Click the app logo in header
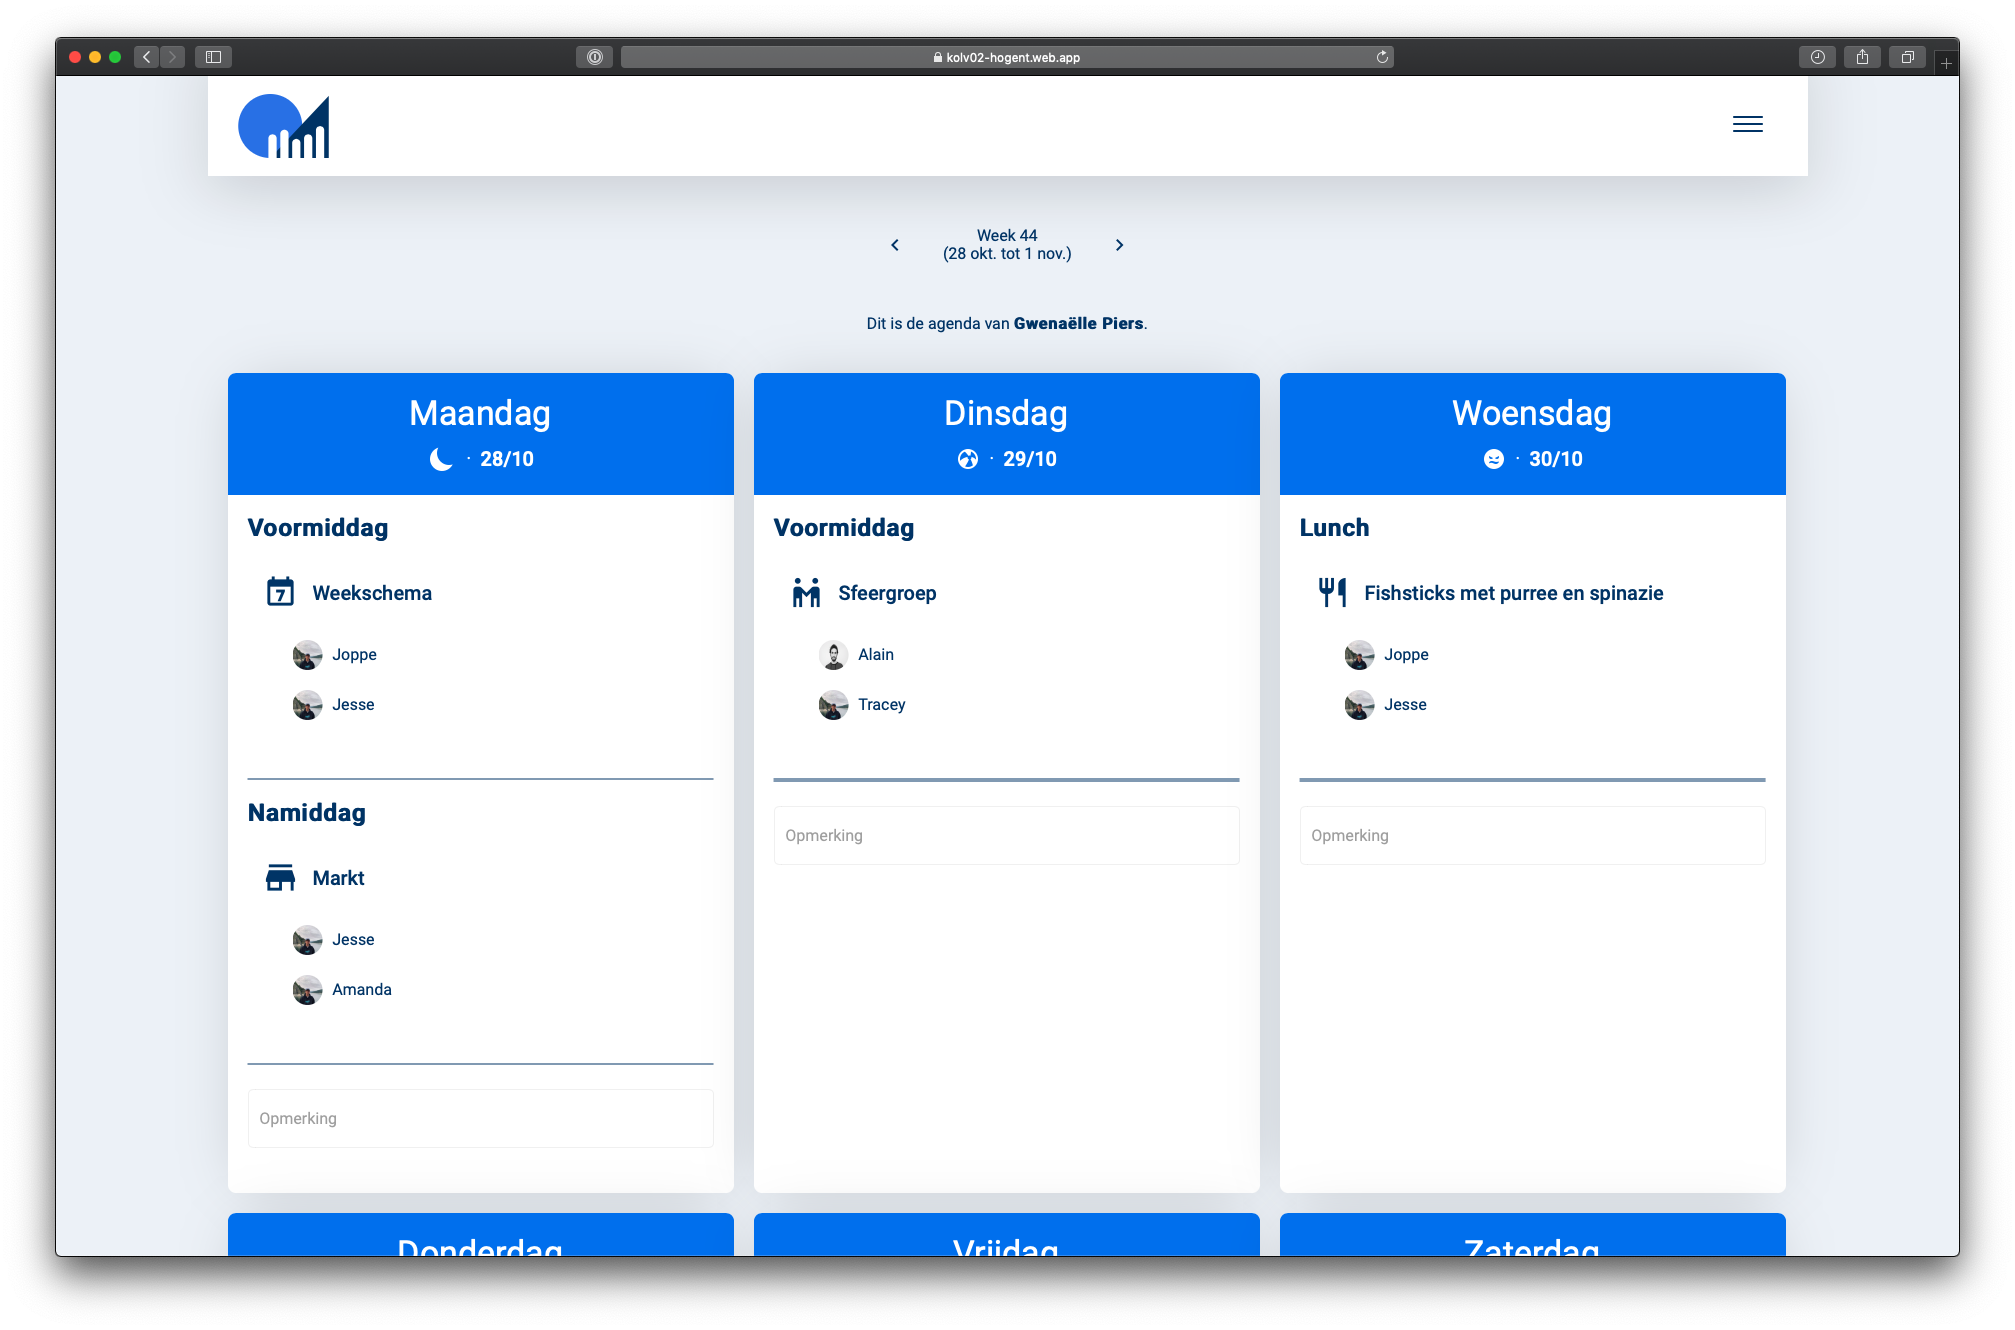 point(284,127)
